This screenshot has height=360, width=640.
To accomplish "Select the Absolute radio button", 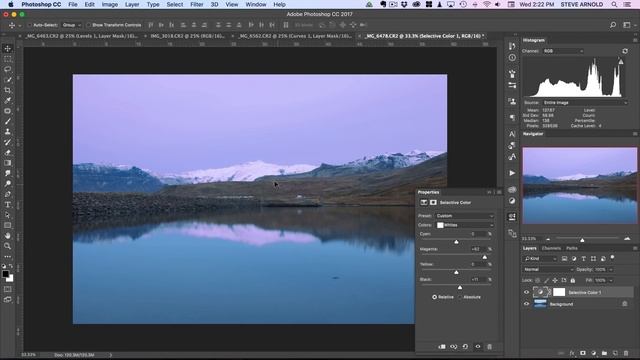I will 460,297.
